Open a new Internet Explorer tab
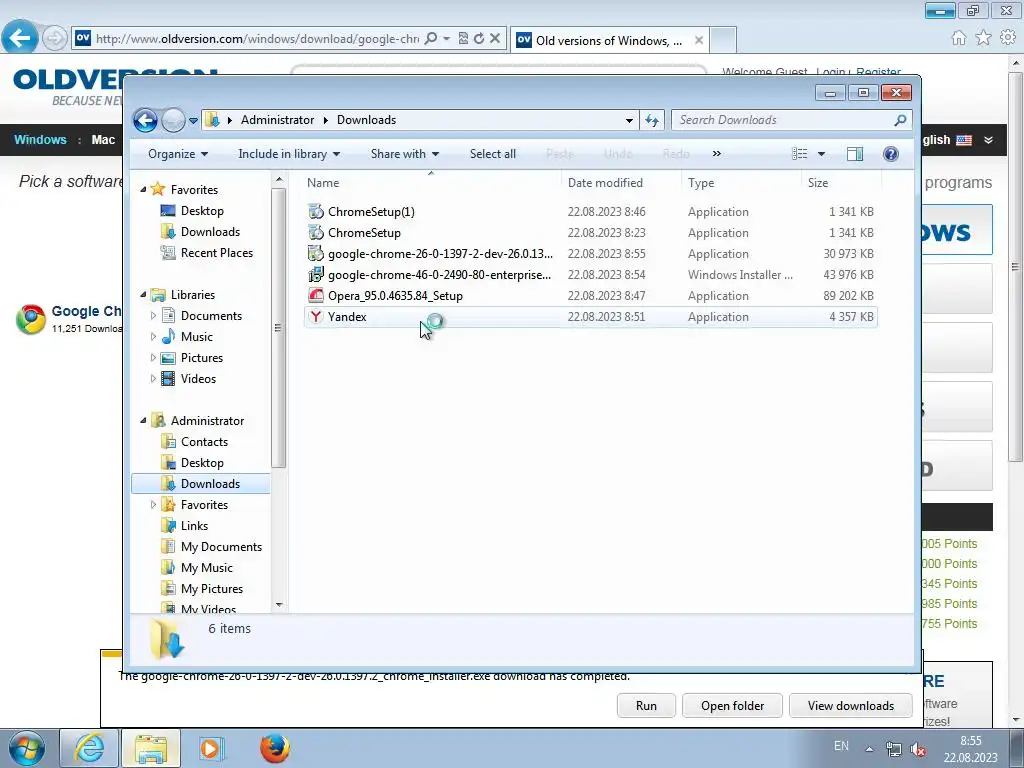 pyautogui.click(x=723, y=40)
